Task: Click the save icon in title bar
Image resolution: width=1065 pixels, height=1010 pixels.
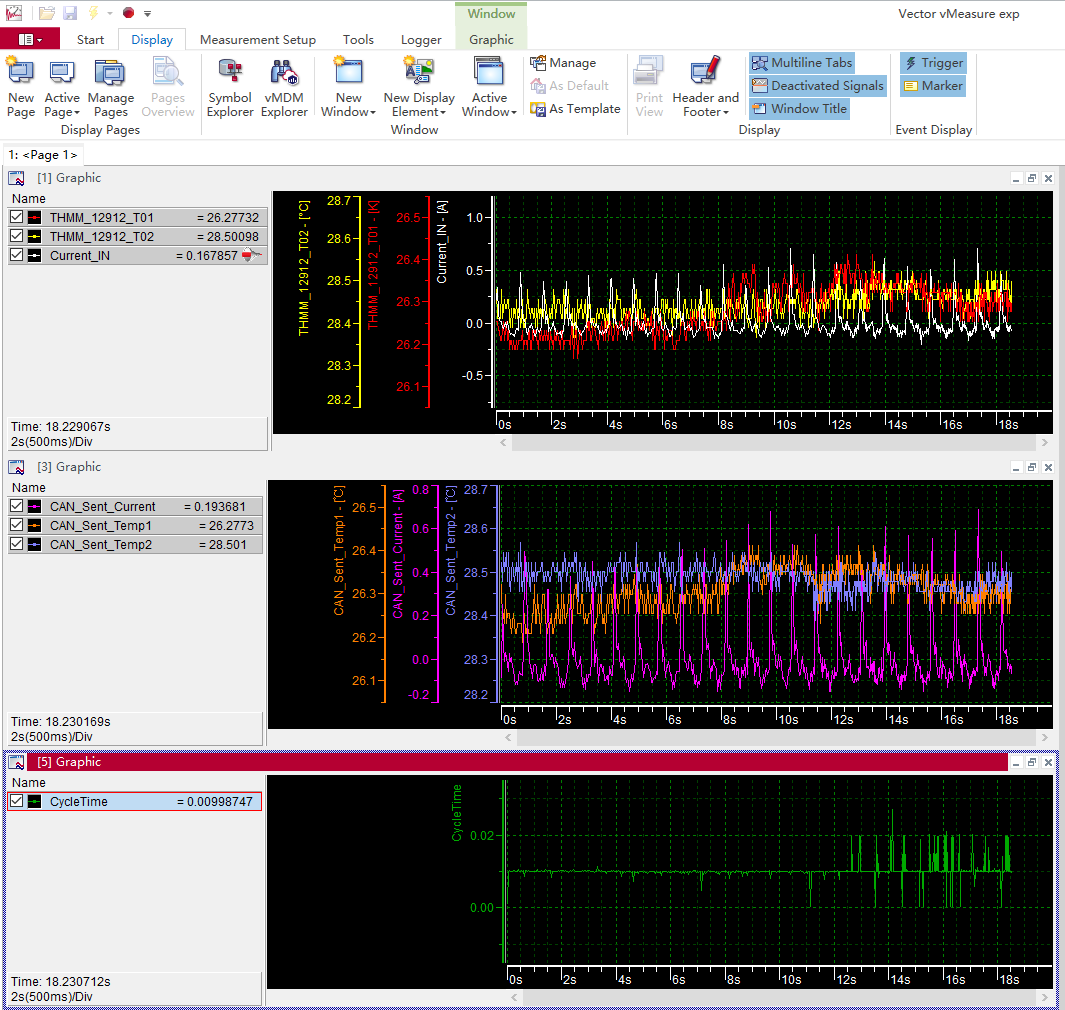Action: coord(70,13)
